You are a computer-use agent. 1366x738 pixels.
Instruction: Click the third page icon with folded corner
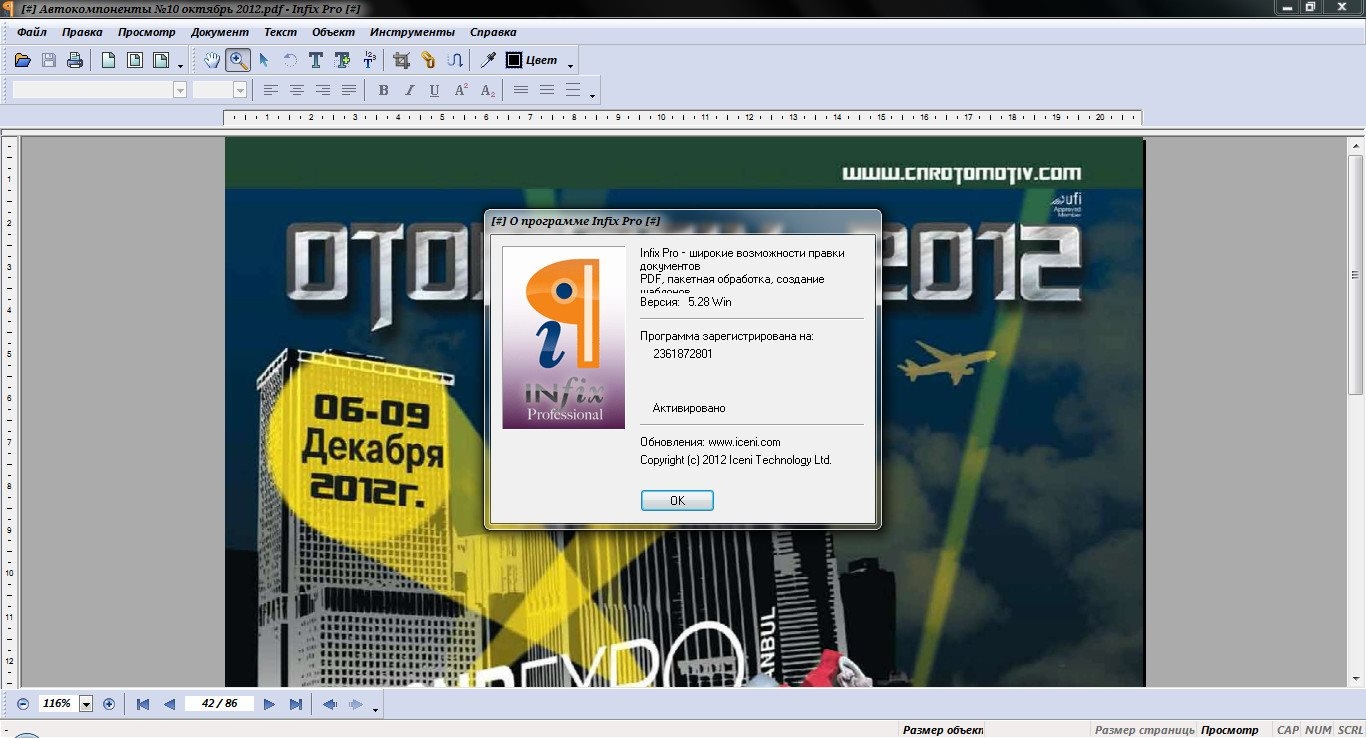tap(160, 61)
